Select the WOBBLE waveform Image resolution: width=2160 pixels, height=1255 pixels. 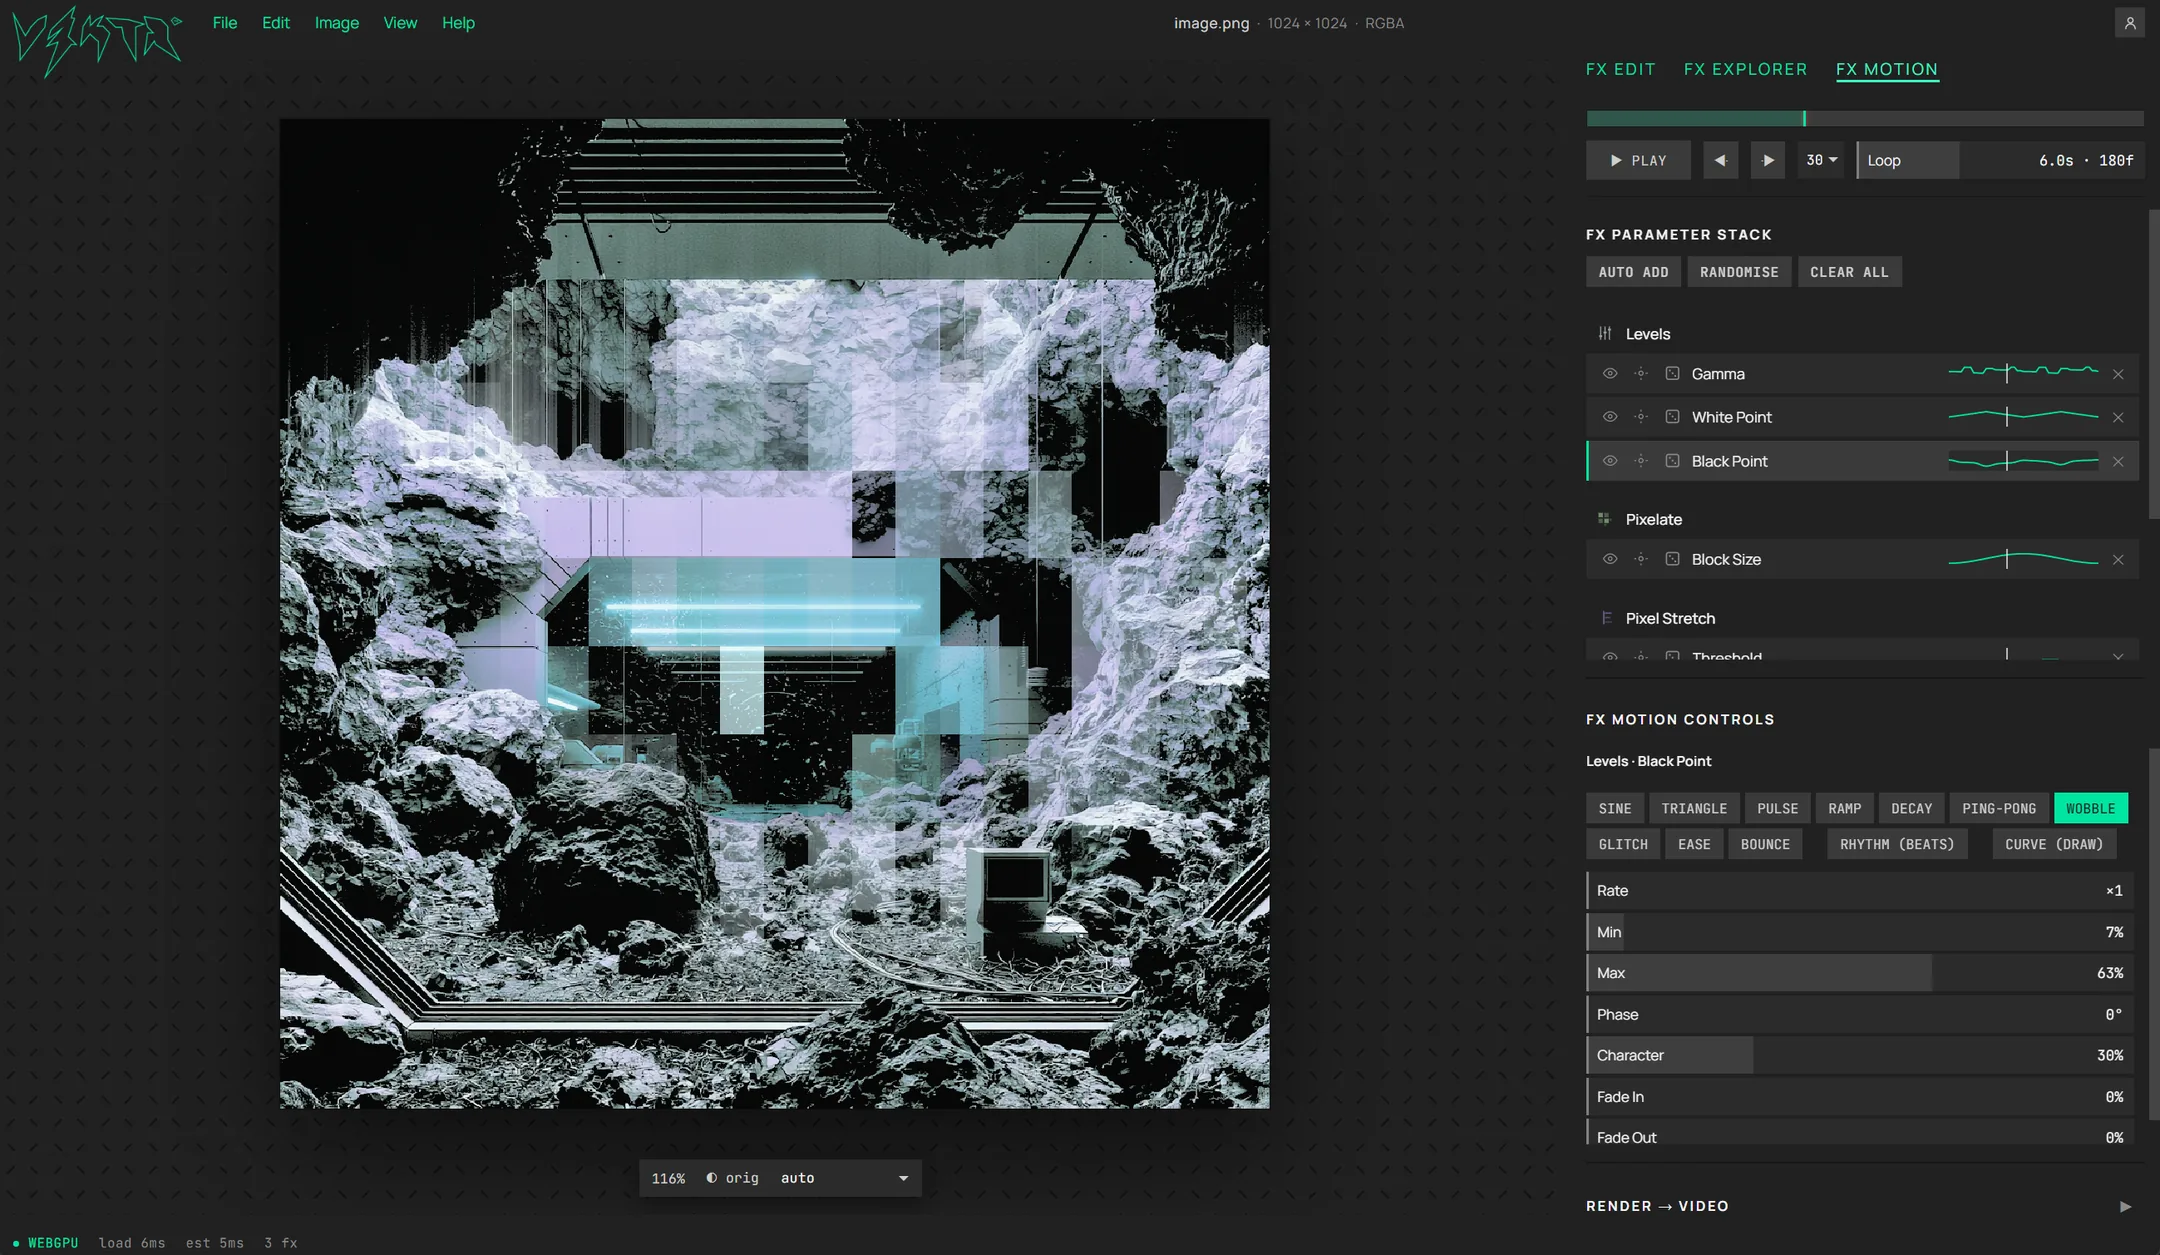coord(2090,808)
